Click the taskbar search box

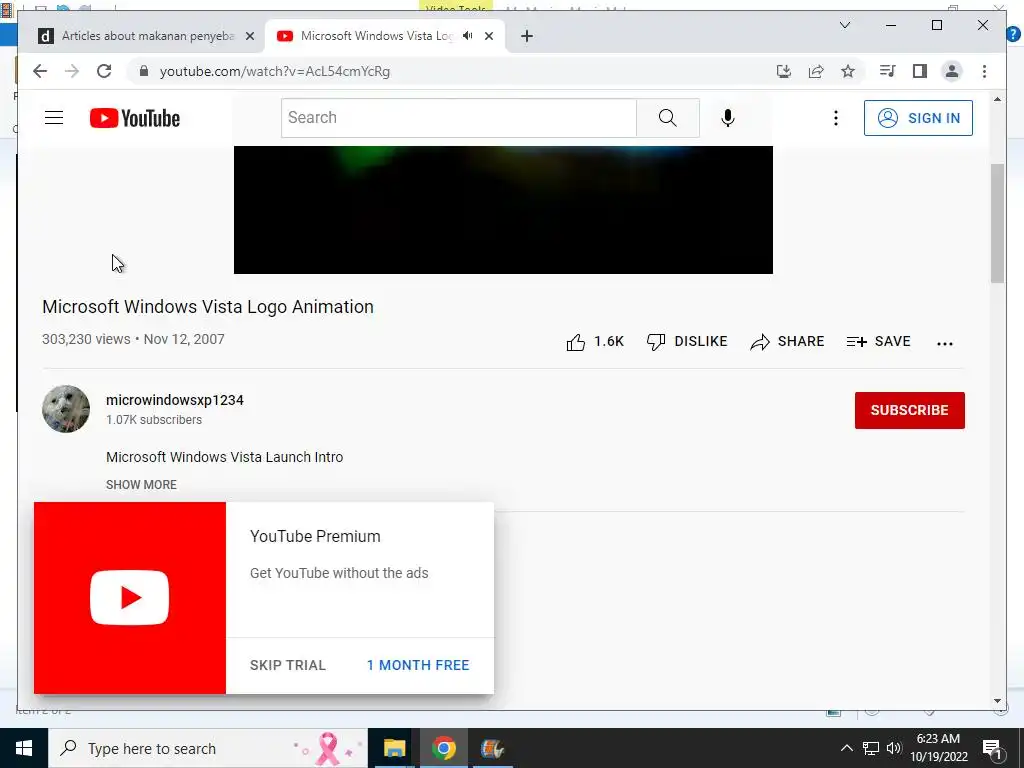tap(208, 748)
